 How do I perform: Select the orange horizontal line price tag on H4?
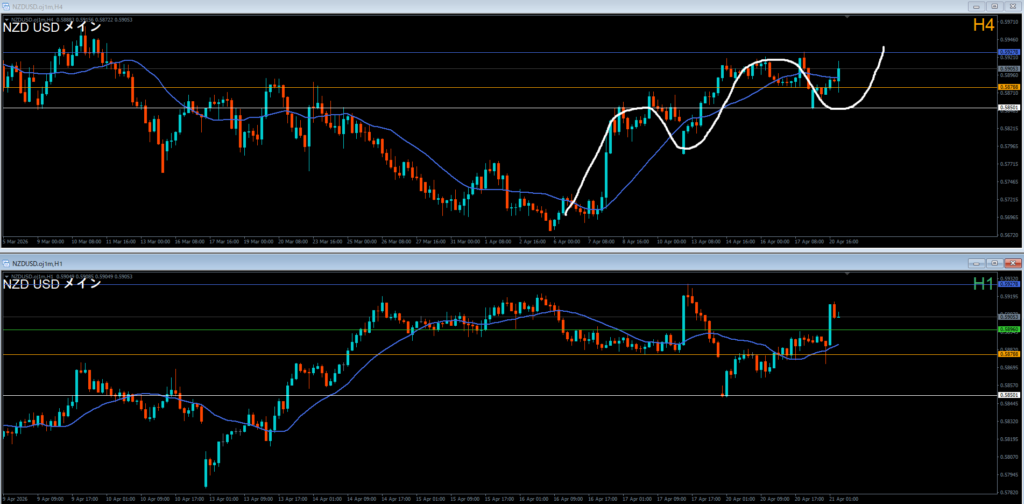[1010, 87]
